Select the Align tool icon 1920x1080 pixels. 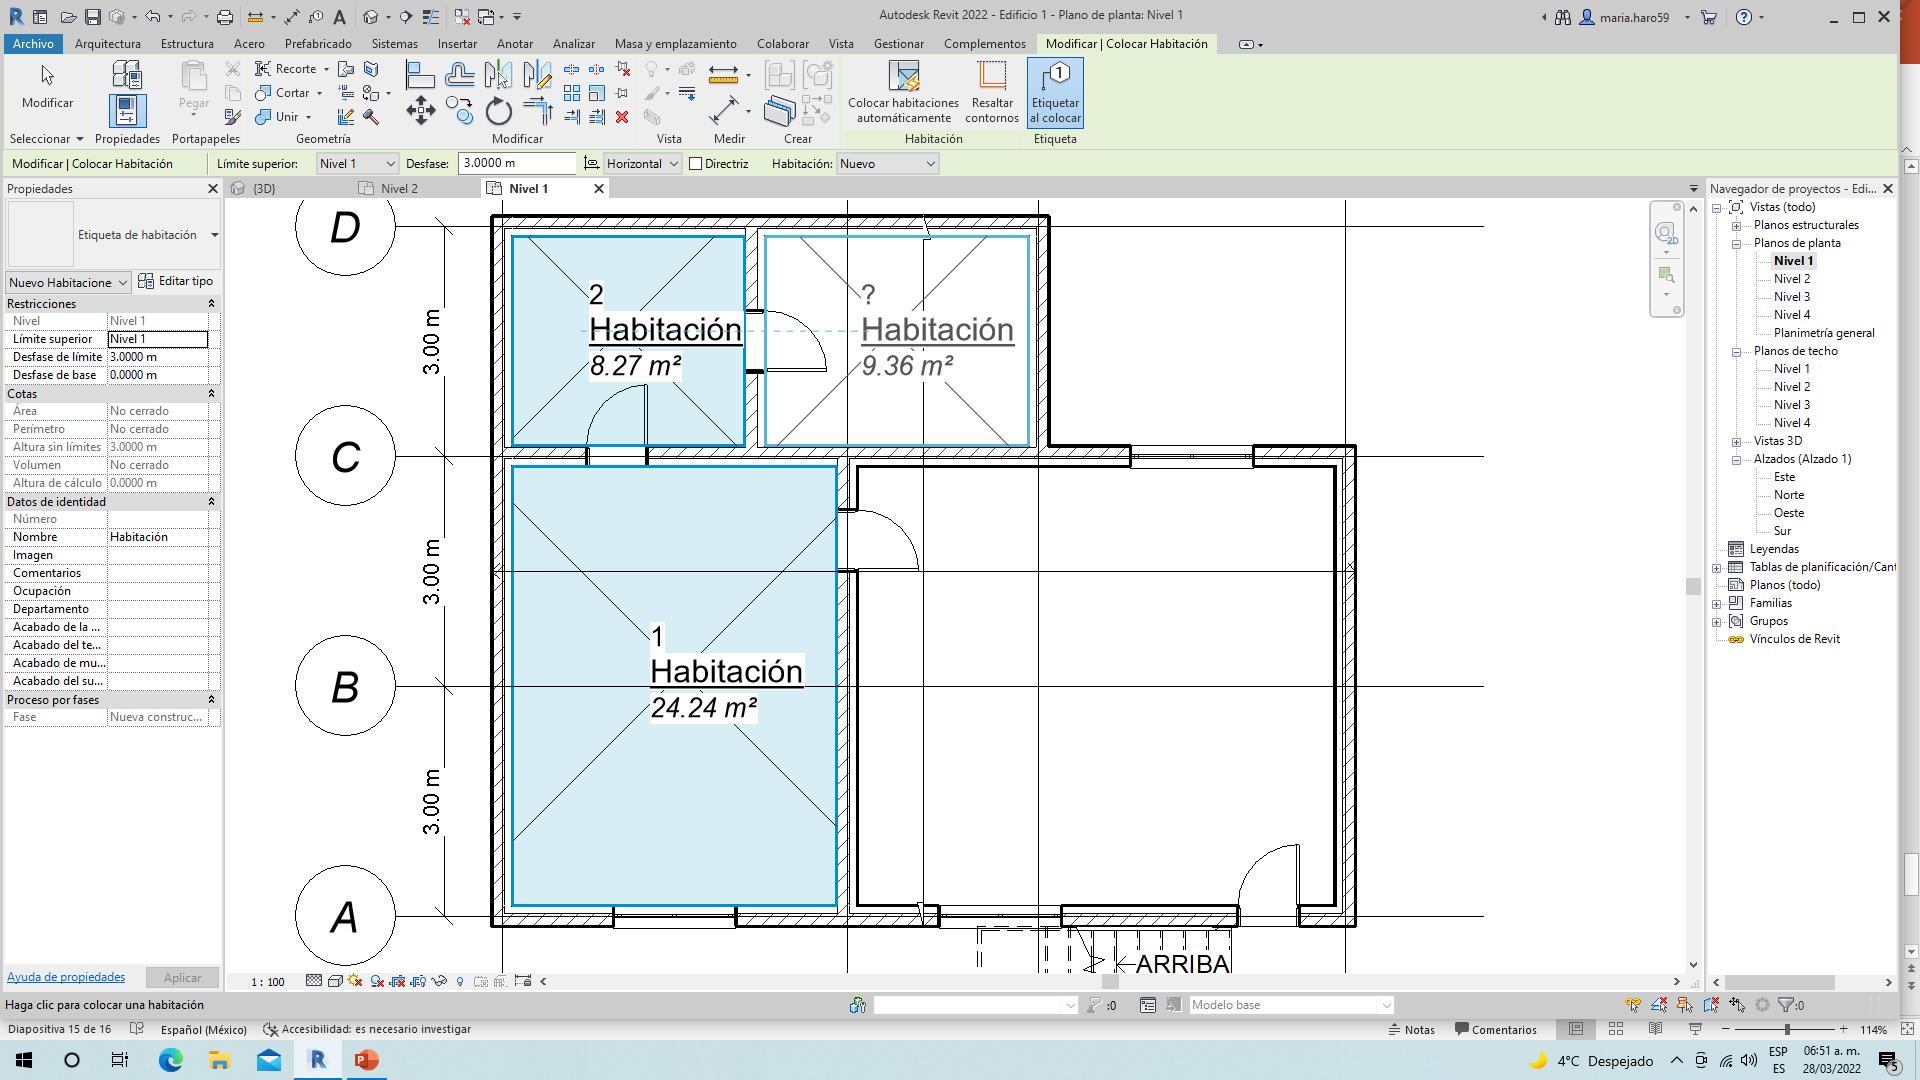click(420, 75)
